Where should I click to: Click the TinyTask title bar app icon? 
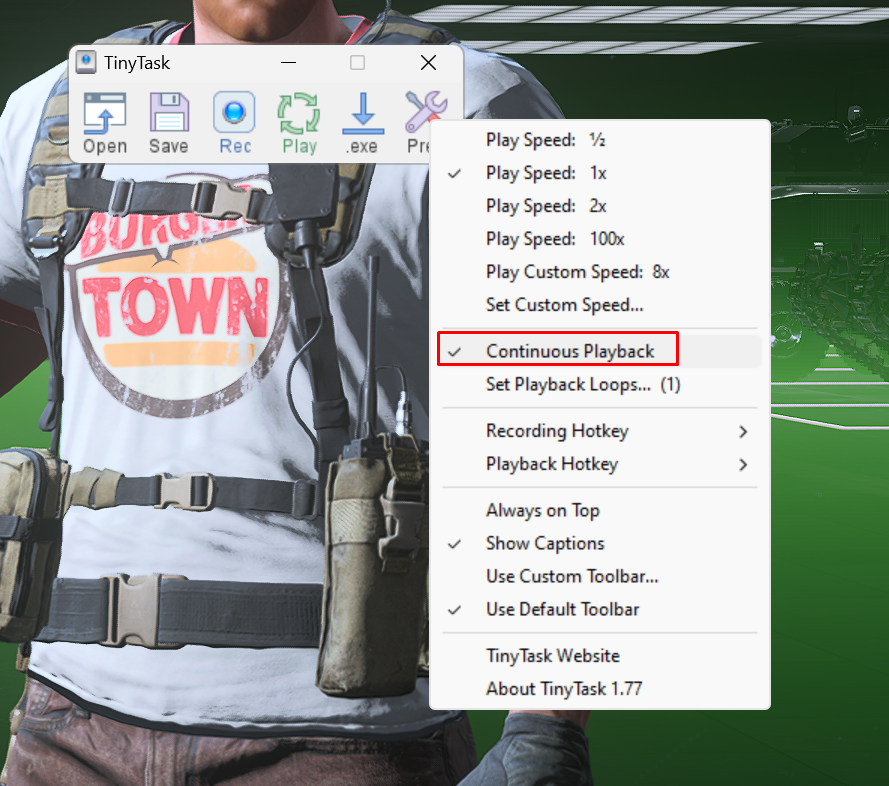point(86,62)
